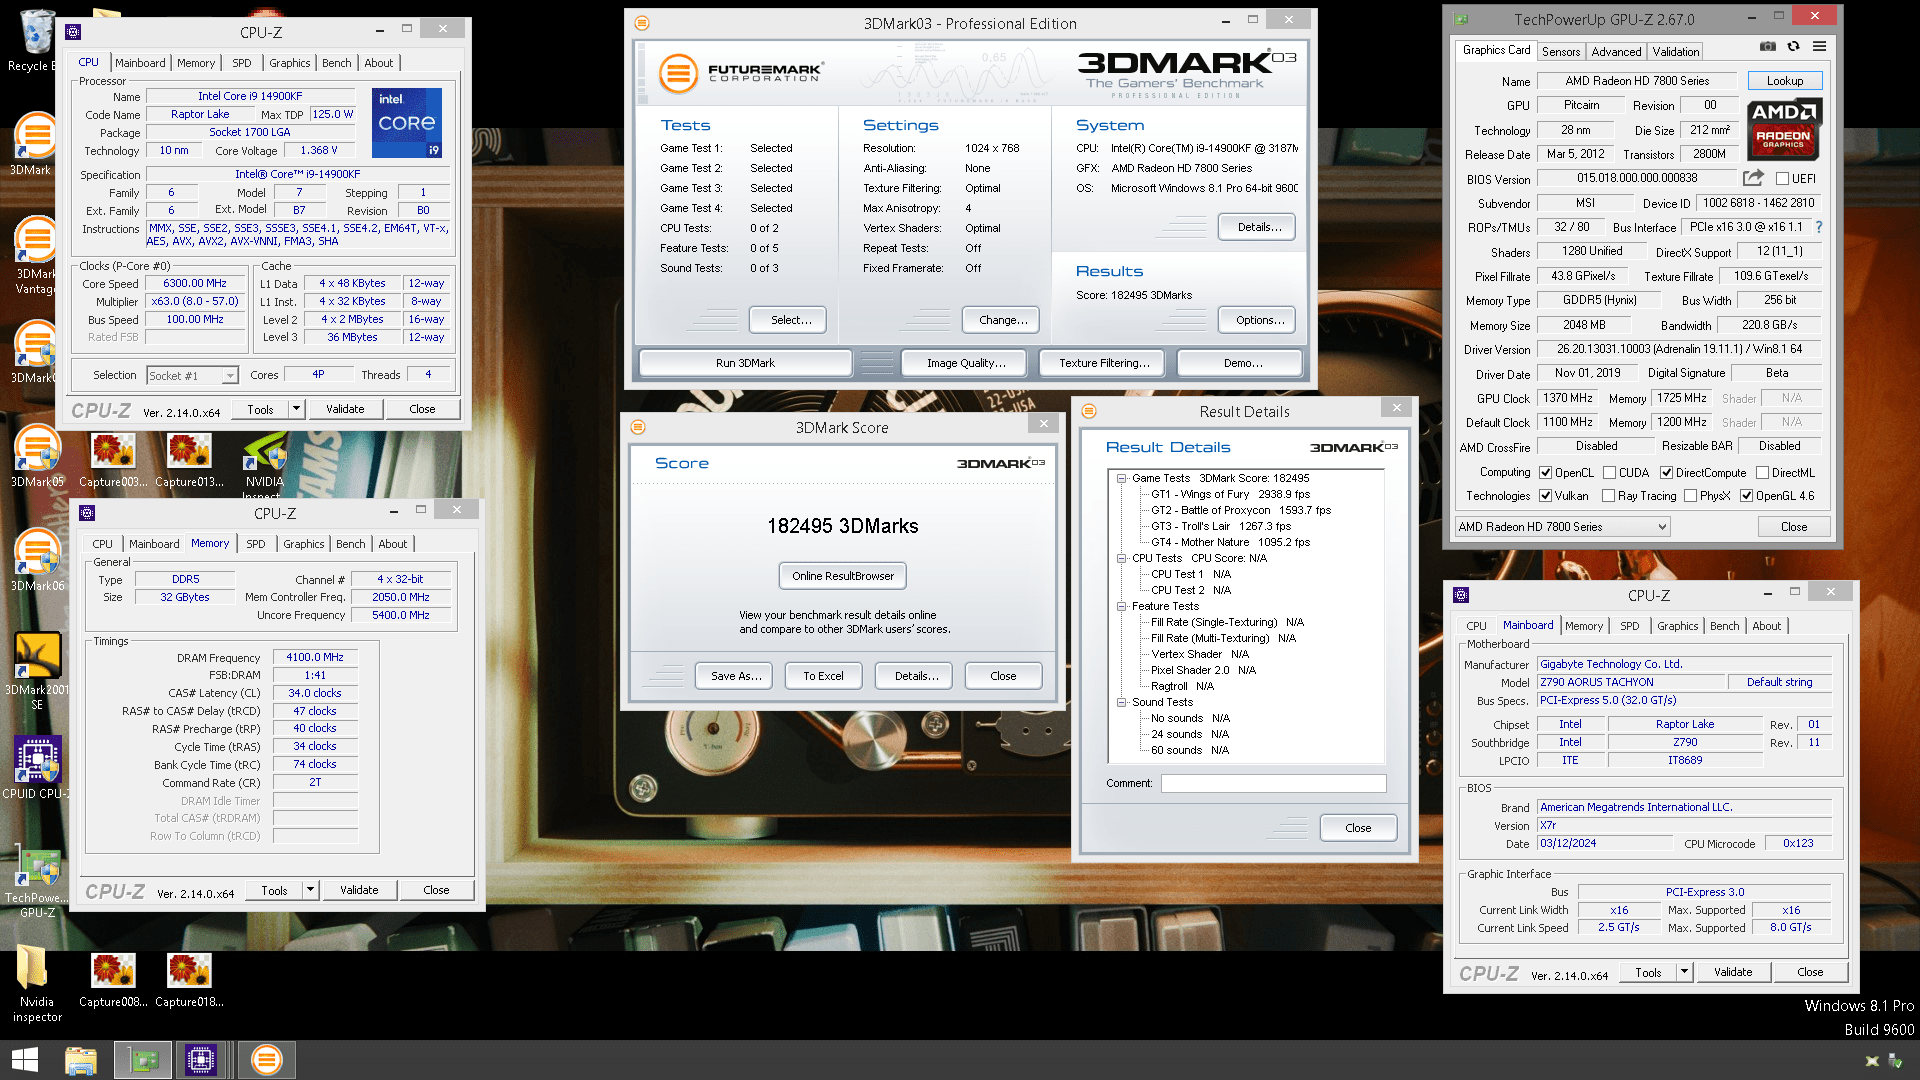Click Bus Interface question mark icon

click(1818, 227)
